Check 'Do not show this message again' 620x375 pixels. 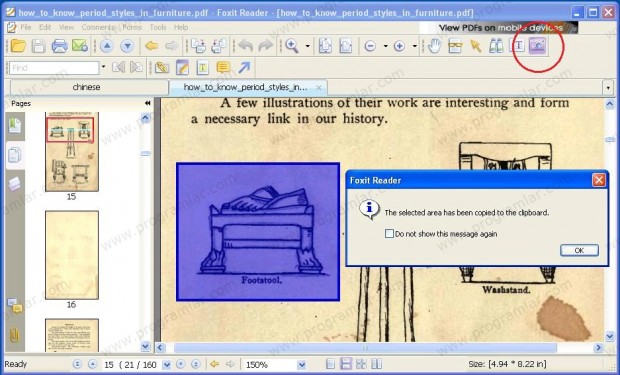tap(389, 234)
